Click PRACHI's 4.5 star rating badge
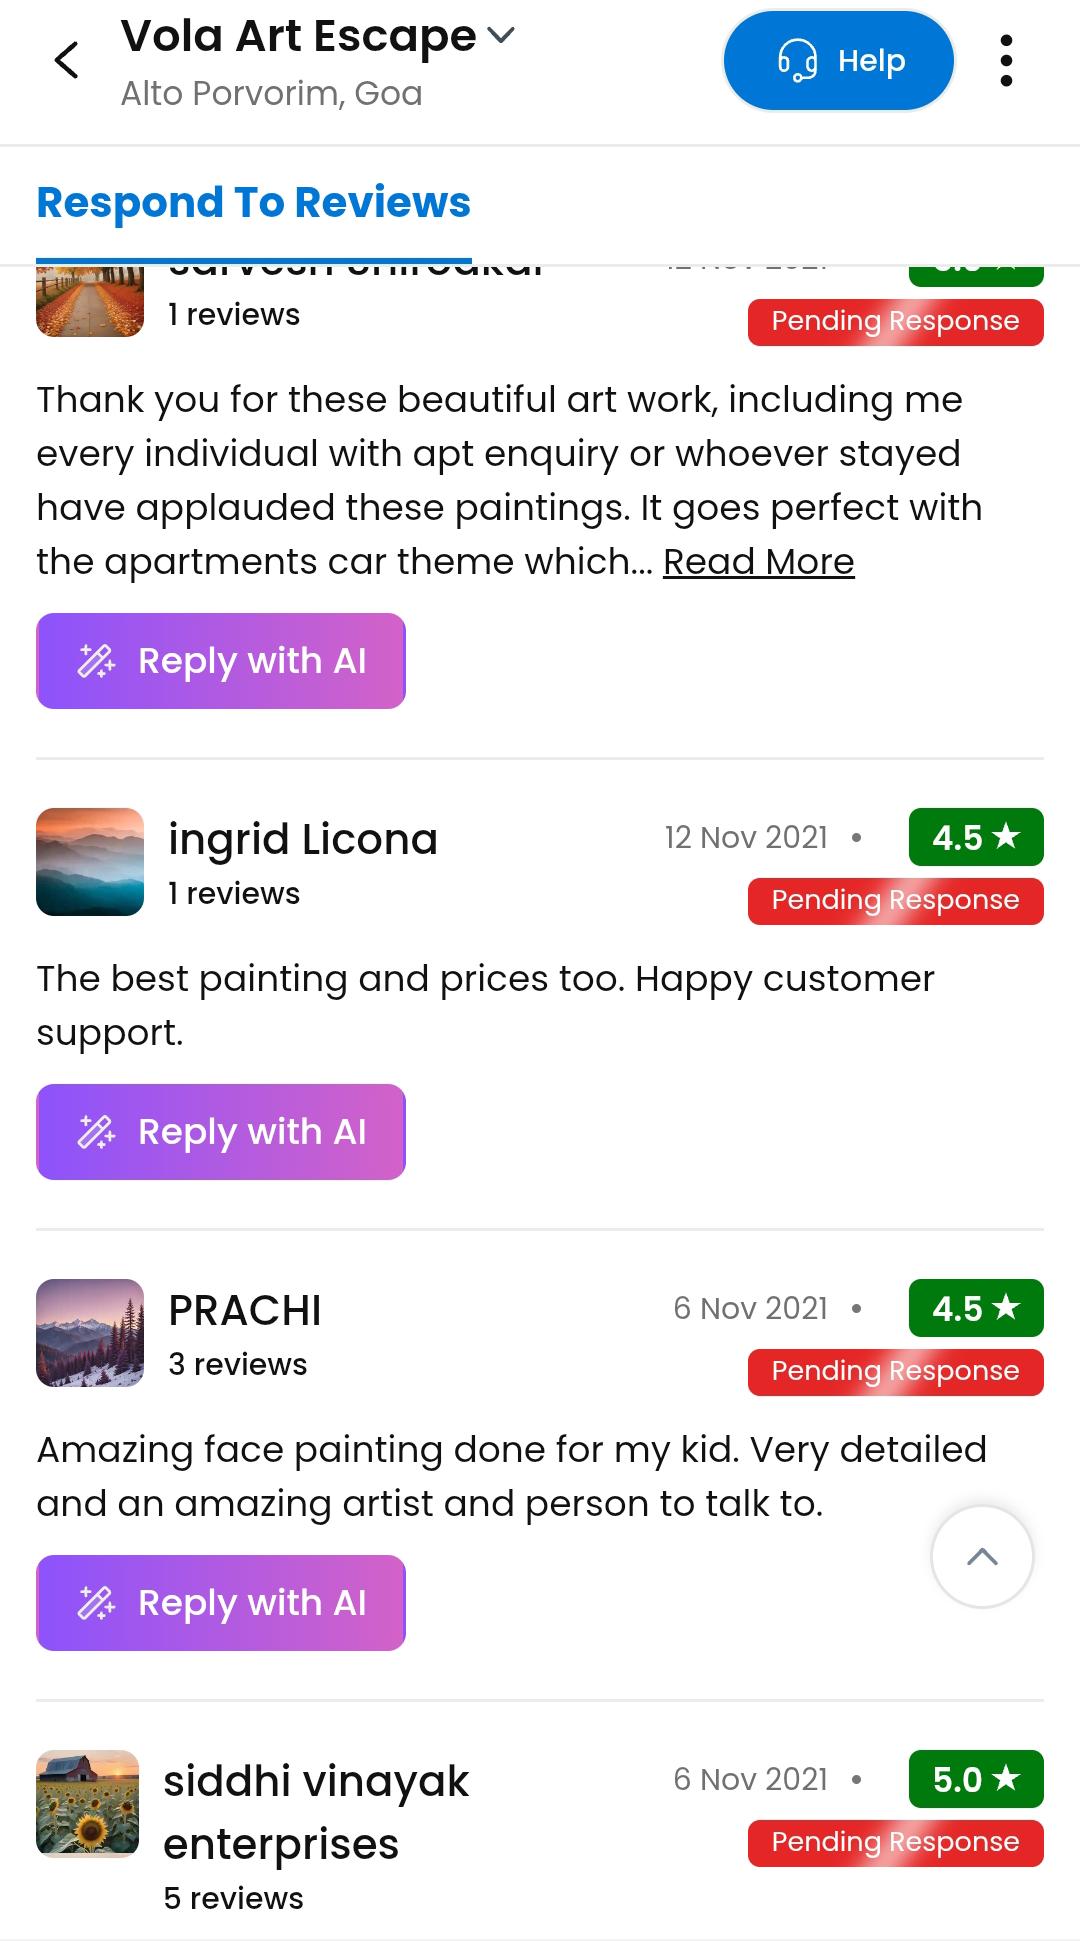The image size is (1080, 1941). pyautogui.click(x=976, y=1308)
